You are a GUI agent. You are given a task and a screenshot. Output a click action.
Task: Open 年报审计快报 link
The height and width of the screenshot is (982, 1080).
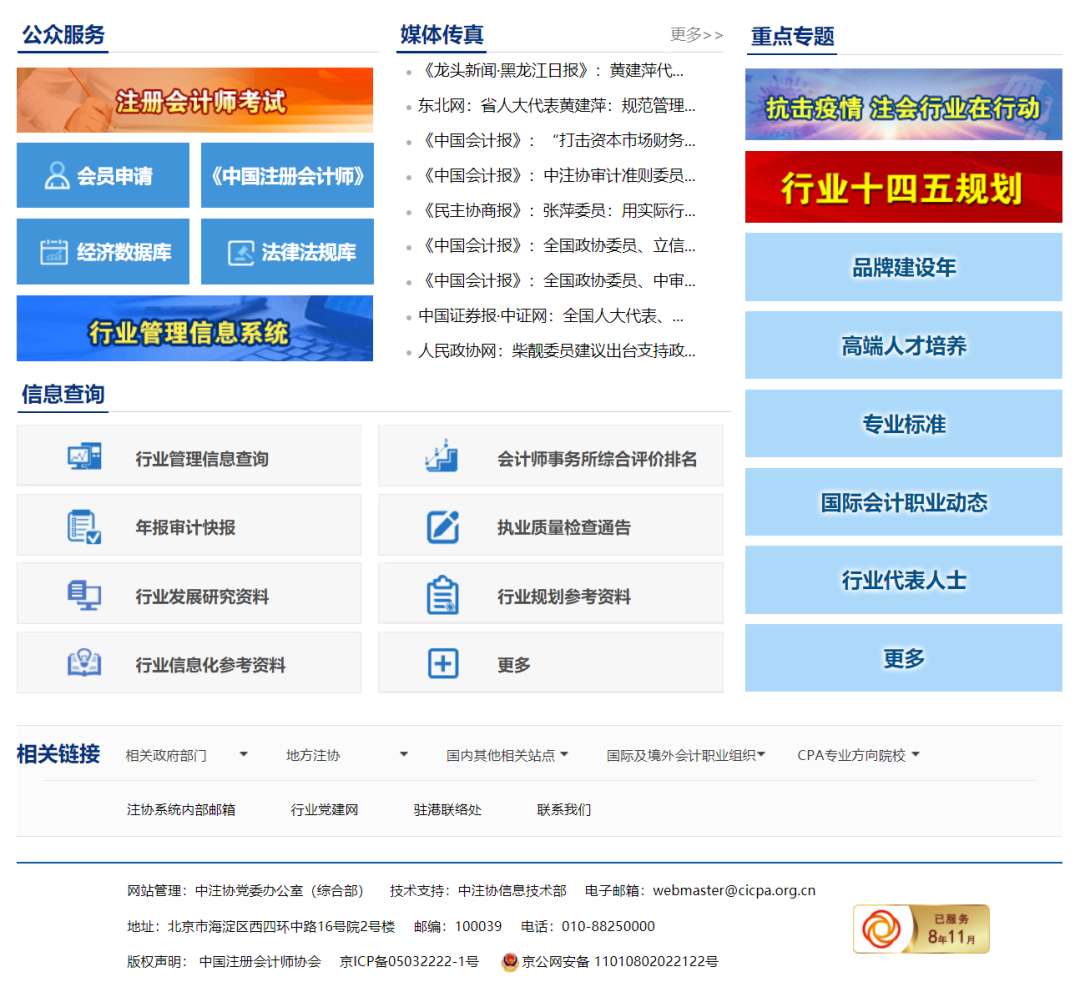tap(189, 525)
